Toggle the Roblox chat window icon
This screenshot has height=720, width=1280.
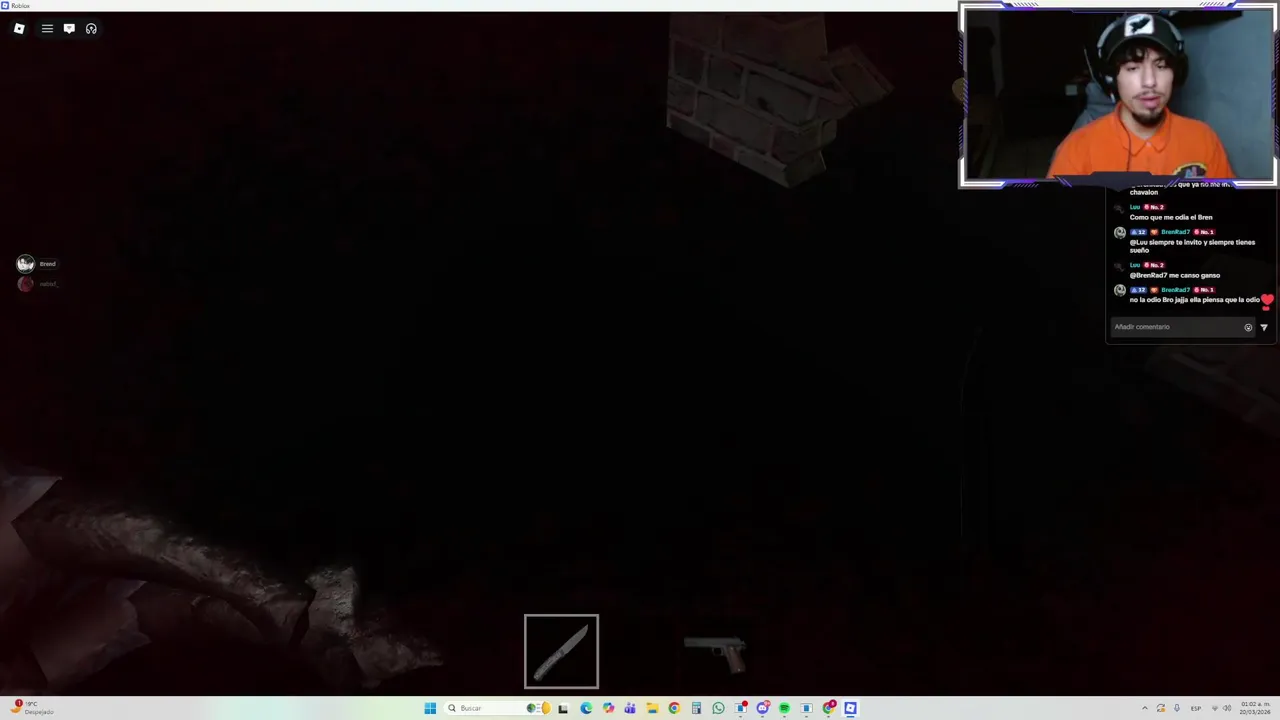69,28
